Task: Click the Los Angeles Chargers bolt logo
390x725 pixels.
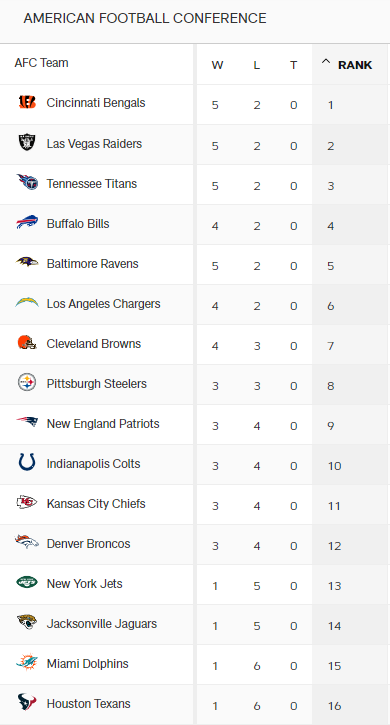Action: 27,302
